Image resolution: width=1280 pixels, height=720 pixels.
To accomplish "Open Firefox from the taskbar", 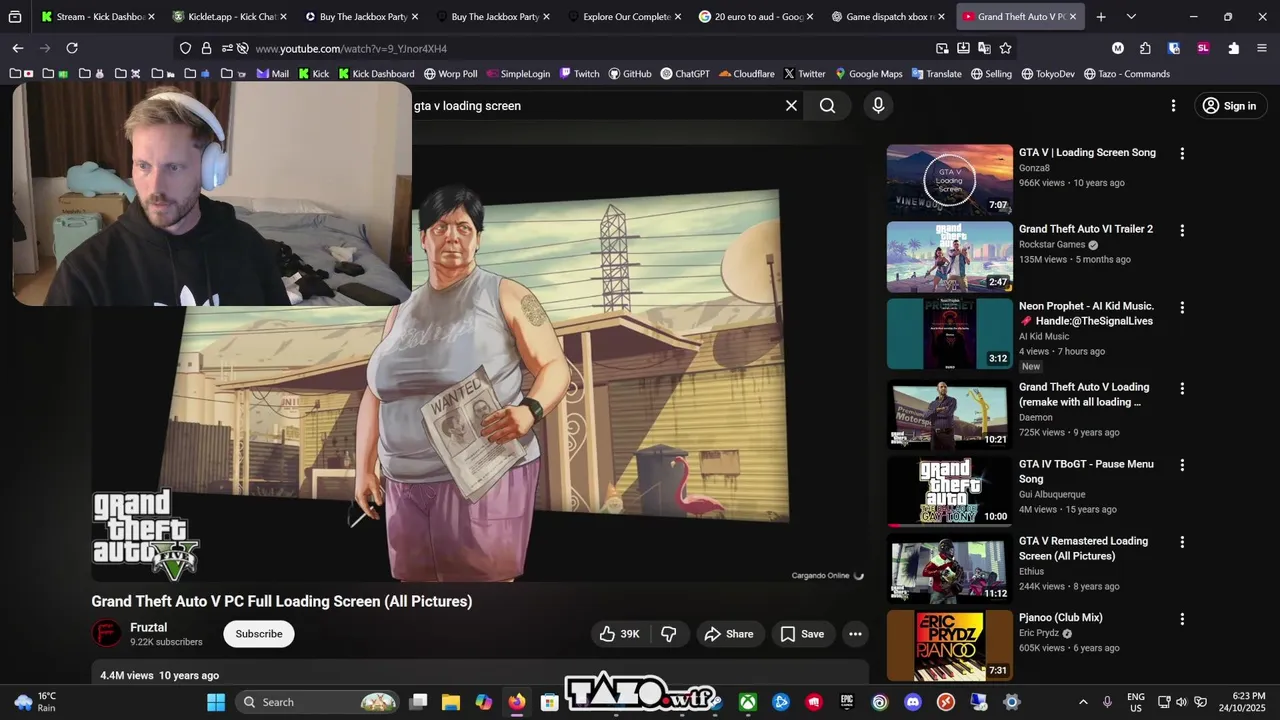I will pos(516,702).
